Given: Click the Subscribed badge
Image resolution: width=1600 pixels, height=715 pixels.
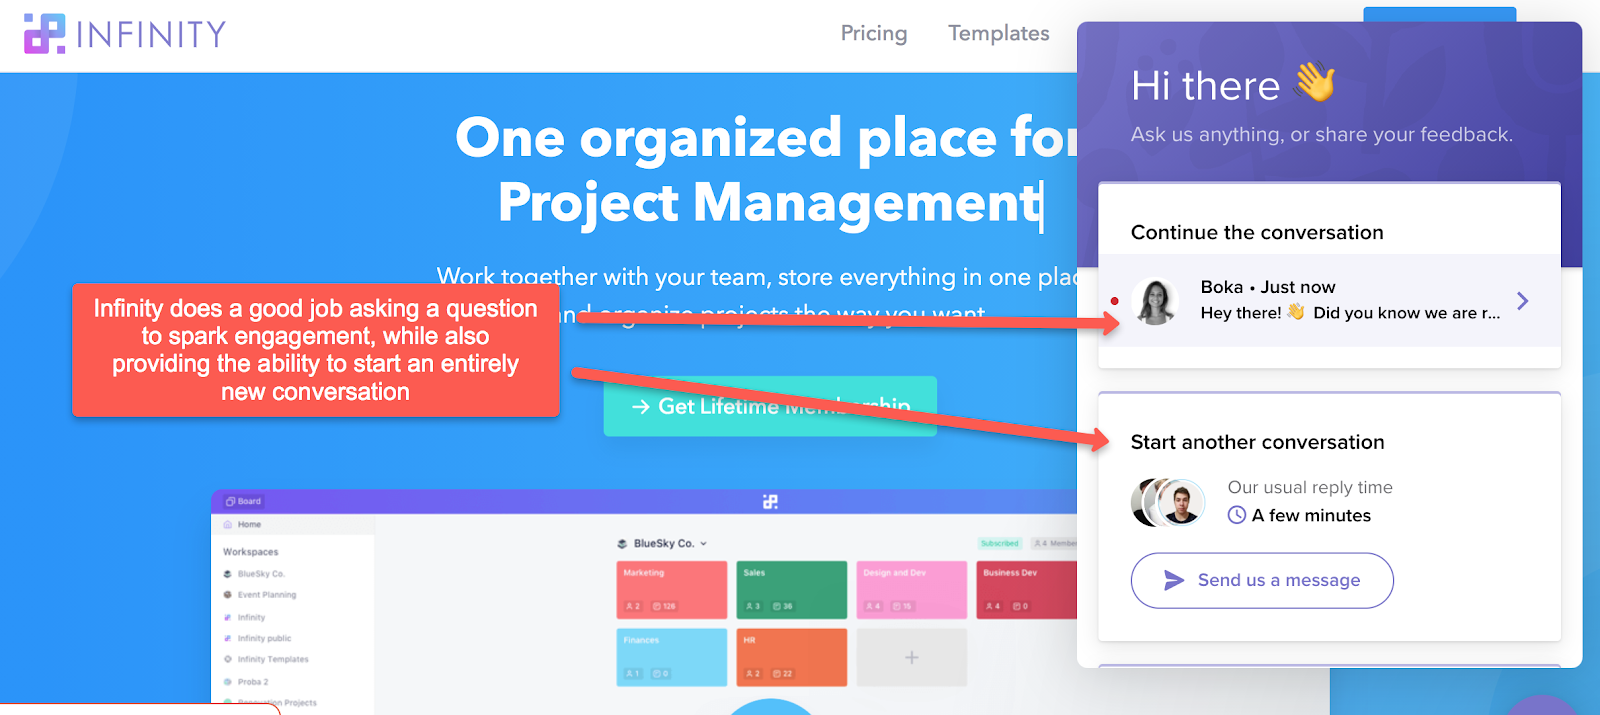Looking at the screenshot, I should (1000, 543).
